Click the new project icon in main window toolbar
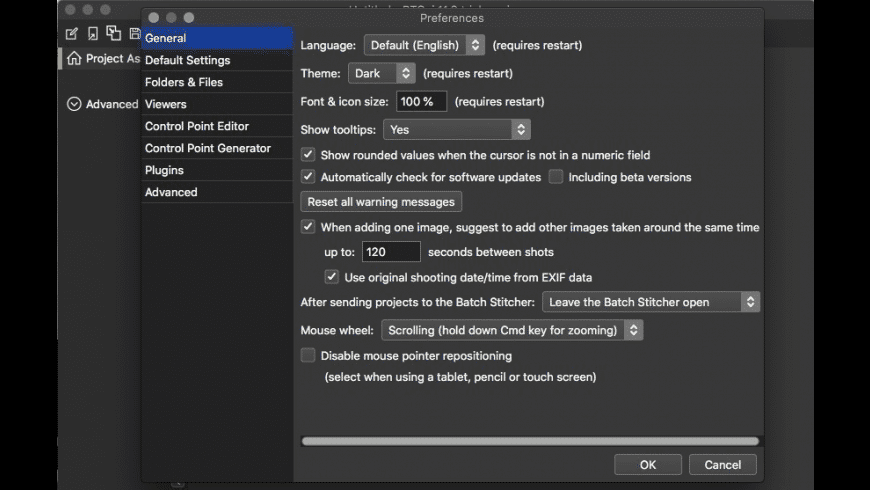The width and height of the screenshot is (870, 490). pyautogui.click(x=72, y=34)
